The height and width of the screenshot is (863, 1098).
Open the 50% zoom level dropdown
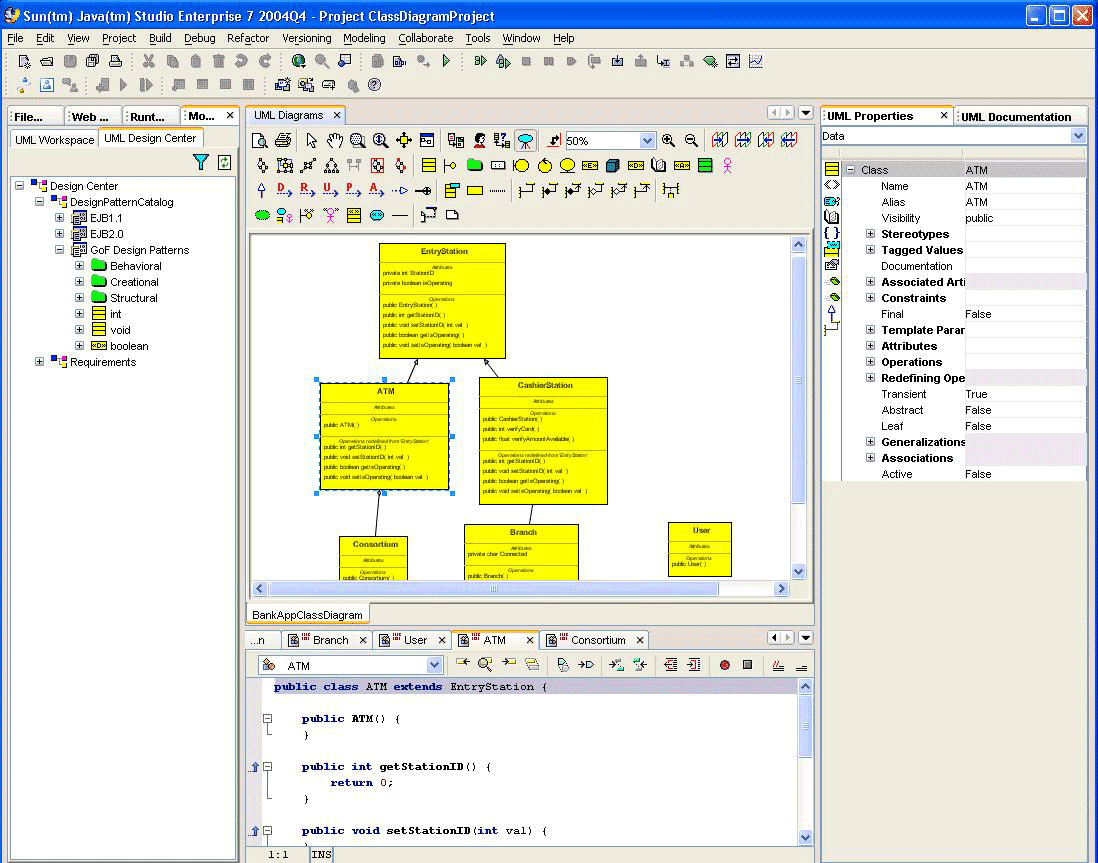(x=647, y=141)
